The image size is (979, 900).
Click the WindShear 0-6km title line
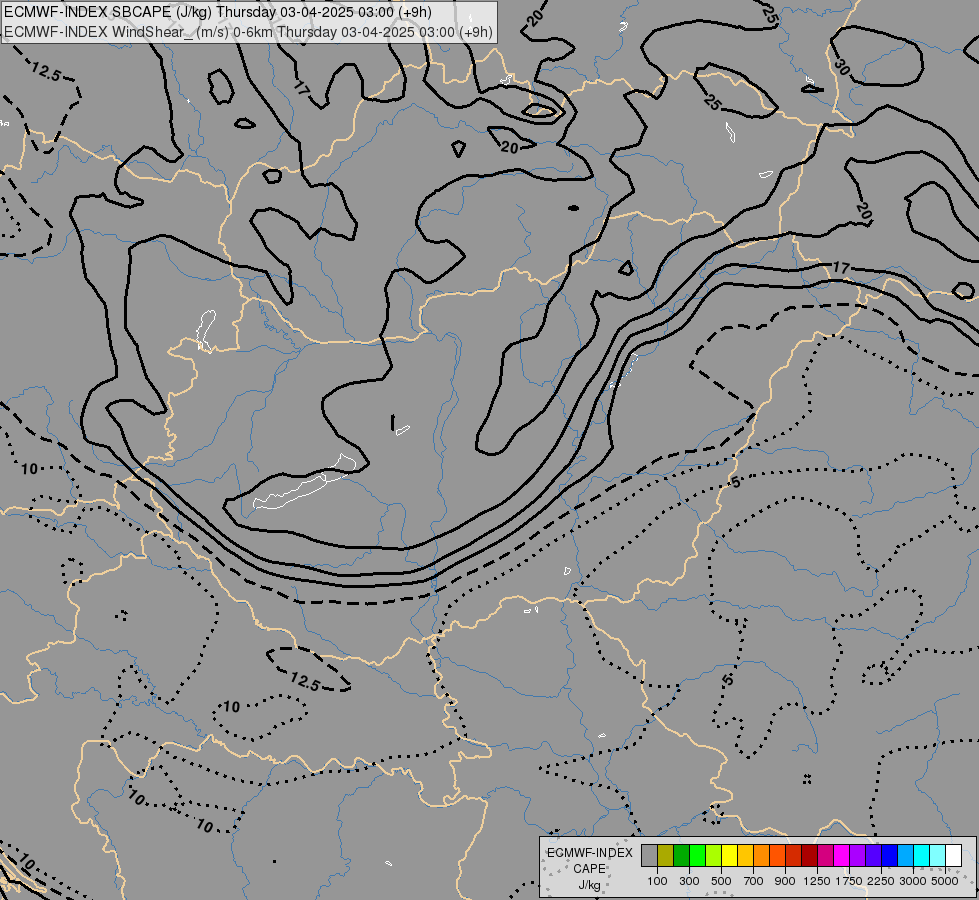(248, 32)
